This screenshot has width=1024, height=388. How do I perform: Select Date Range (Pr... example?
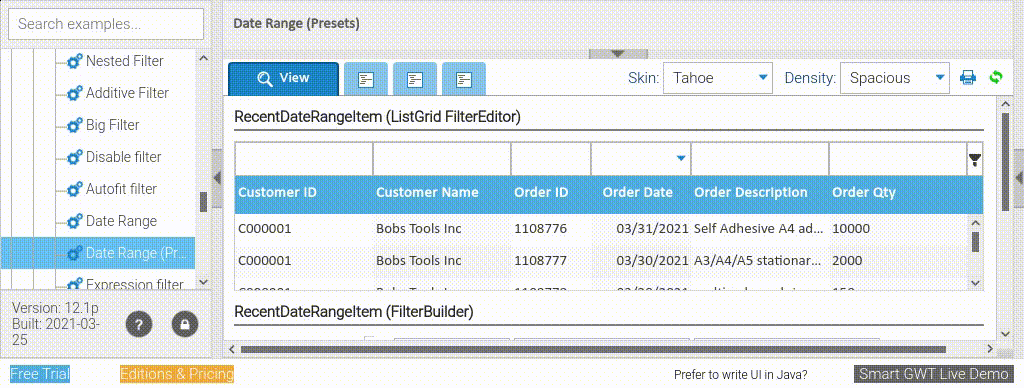pos(97,253)
